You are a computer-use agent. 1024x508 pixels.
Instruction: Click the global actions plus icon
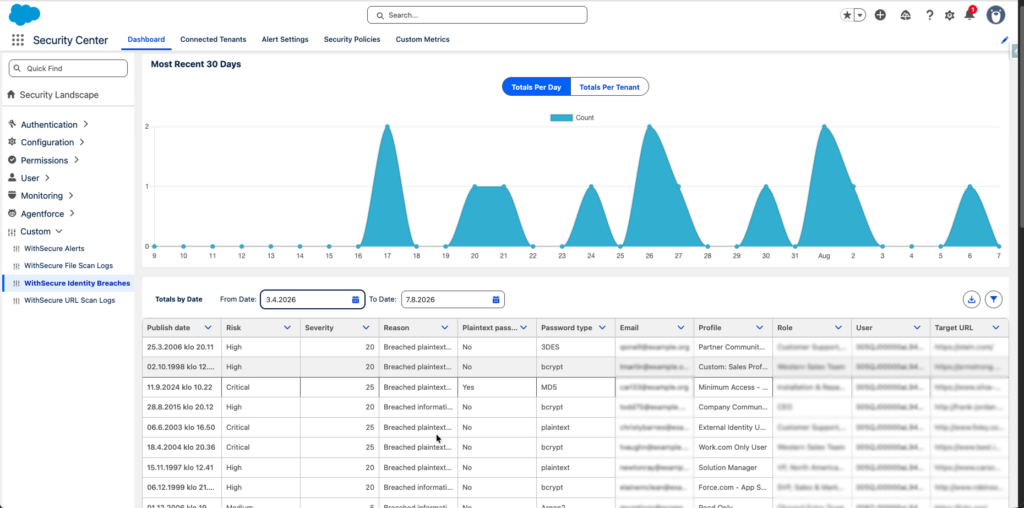click(x=880, y=15)
